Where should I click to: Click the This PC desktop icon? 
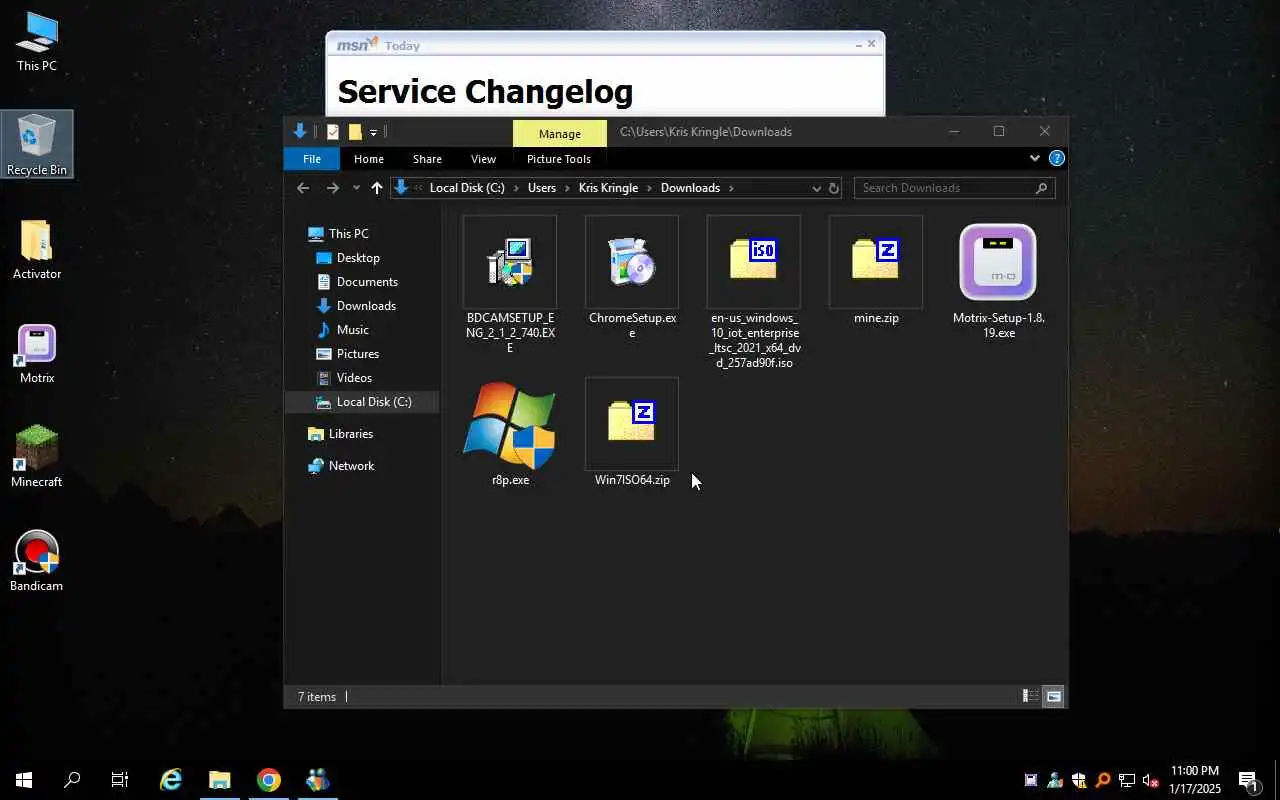(37, 41)
